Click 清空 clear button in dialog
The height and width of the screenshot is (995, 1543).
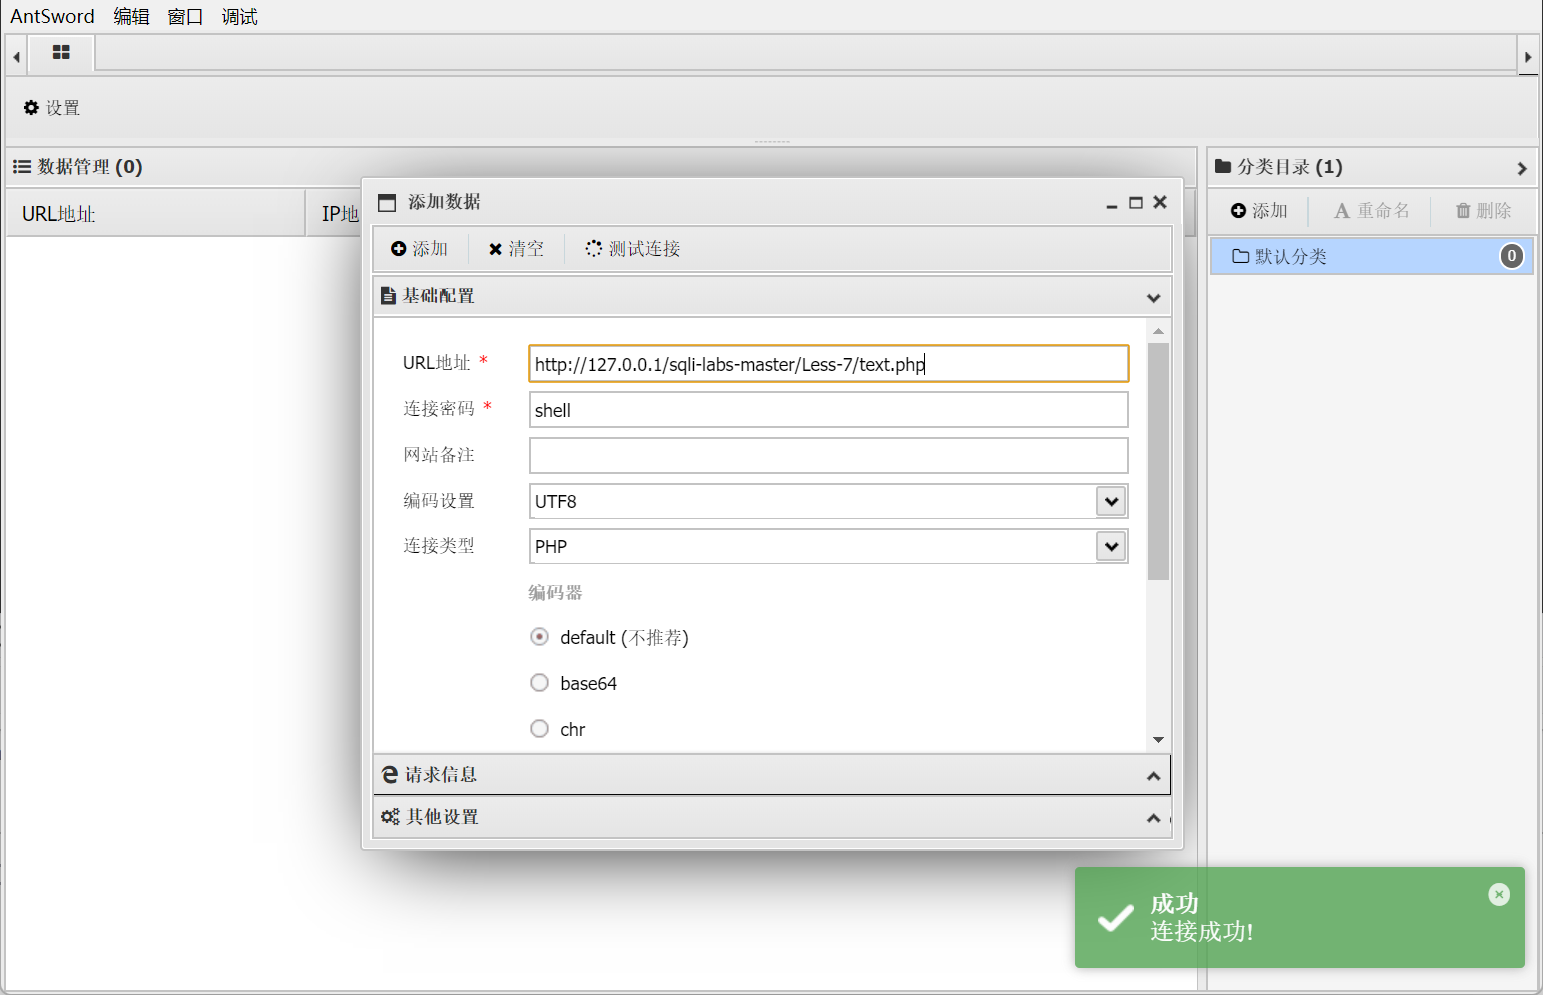[516, 249]
